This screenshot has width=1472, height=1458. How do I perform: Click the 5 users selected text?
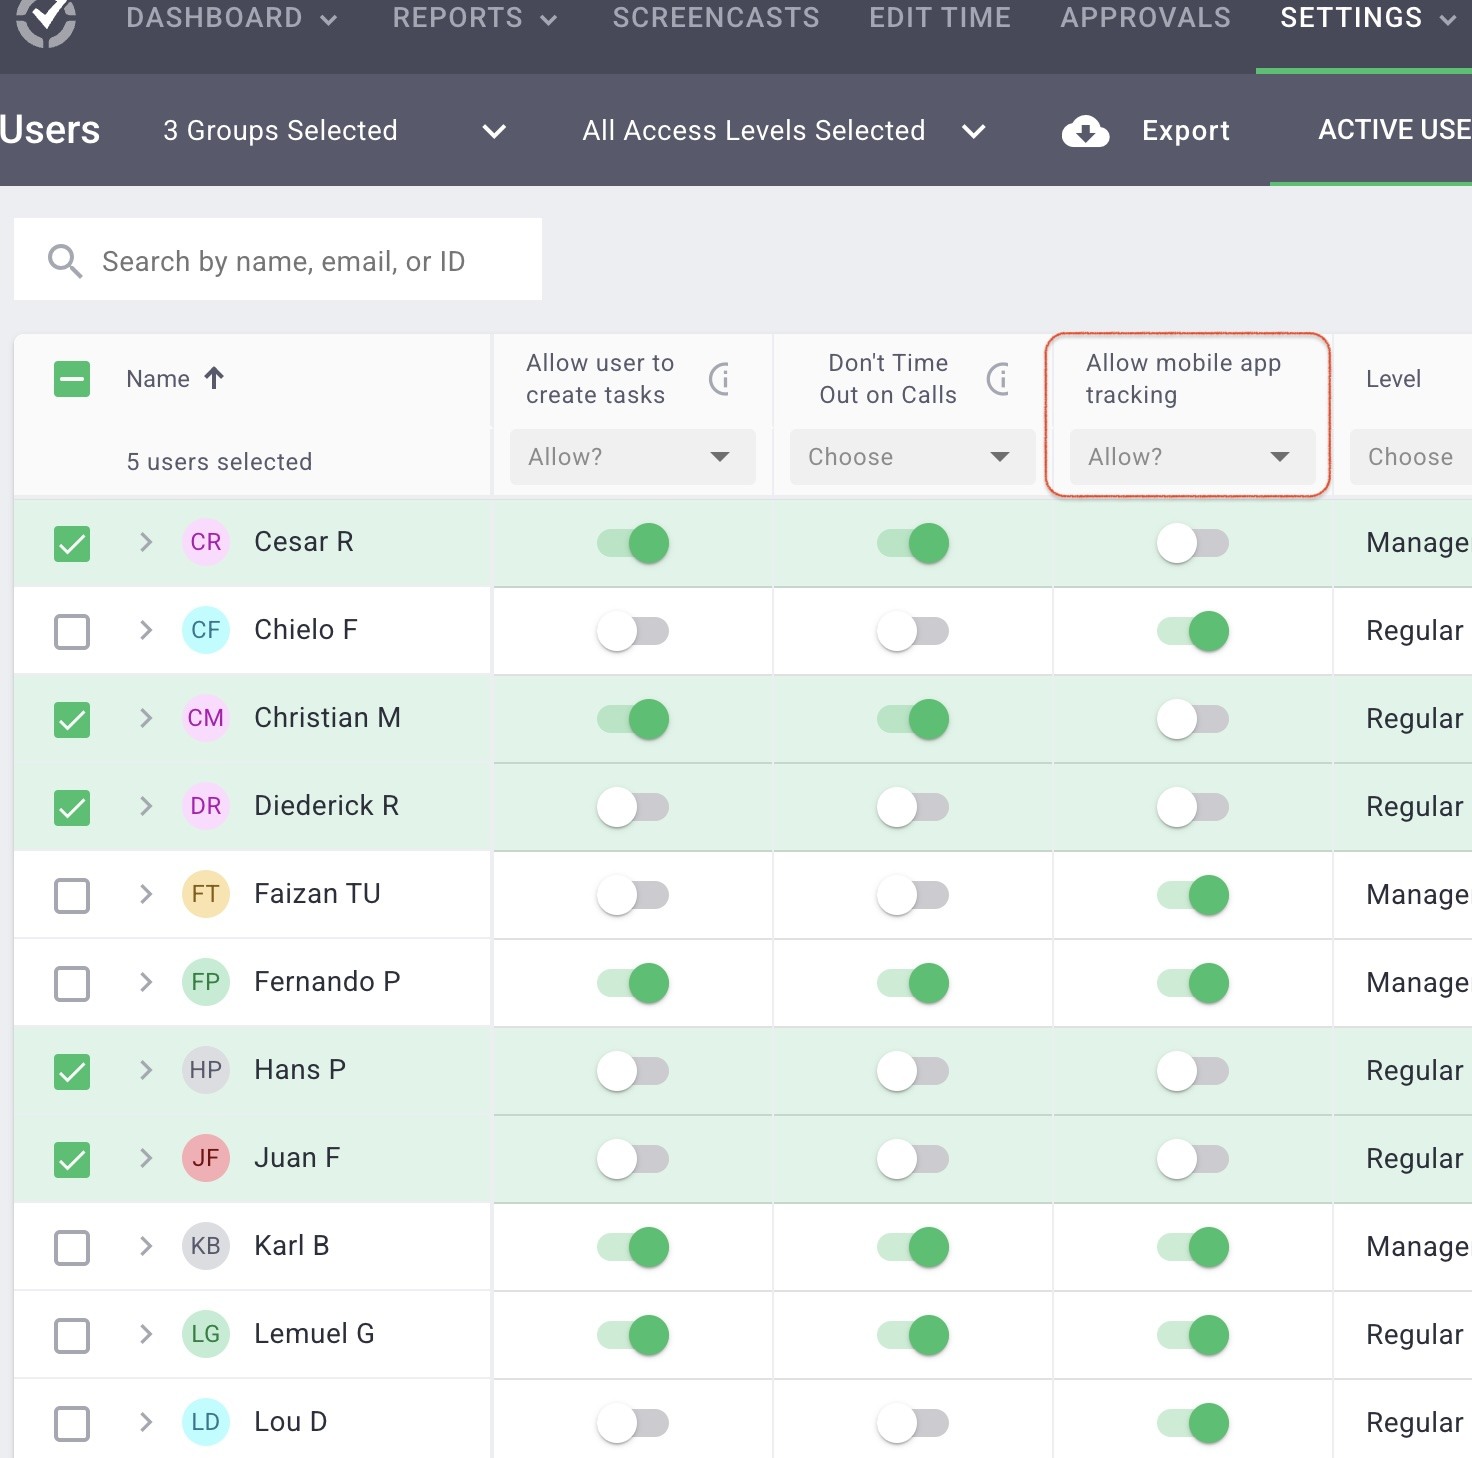tap(219, 462)
